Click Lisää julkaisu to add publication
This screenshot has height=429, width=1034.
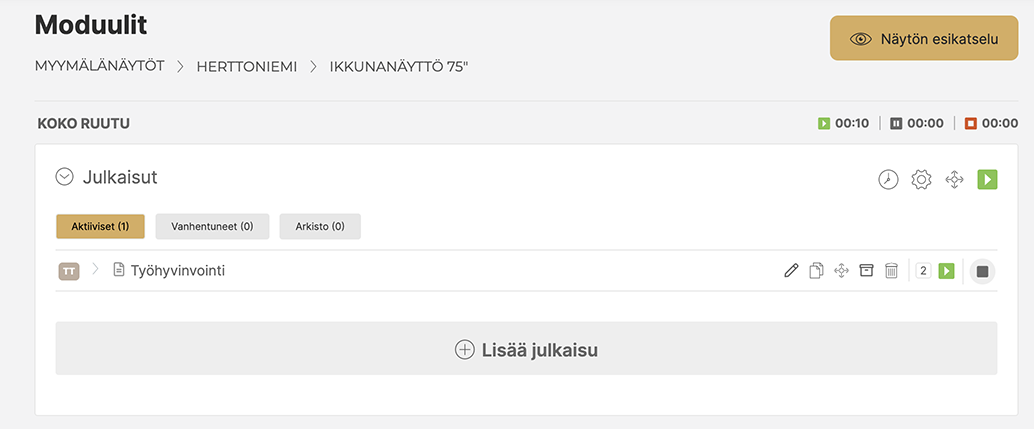point(526,349)
